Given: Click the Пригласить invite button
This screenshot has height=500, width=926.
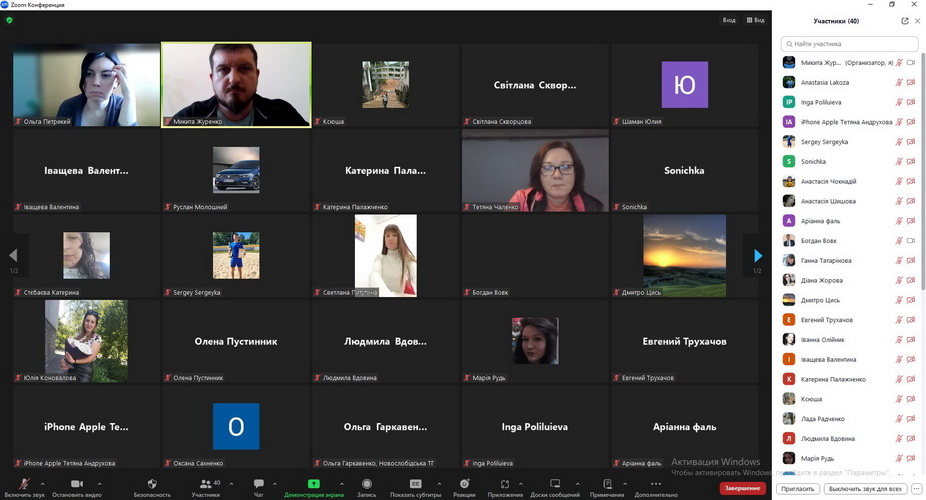Looking at the screenshot, I should [798, 489].
